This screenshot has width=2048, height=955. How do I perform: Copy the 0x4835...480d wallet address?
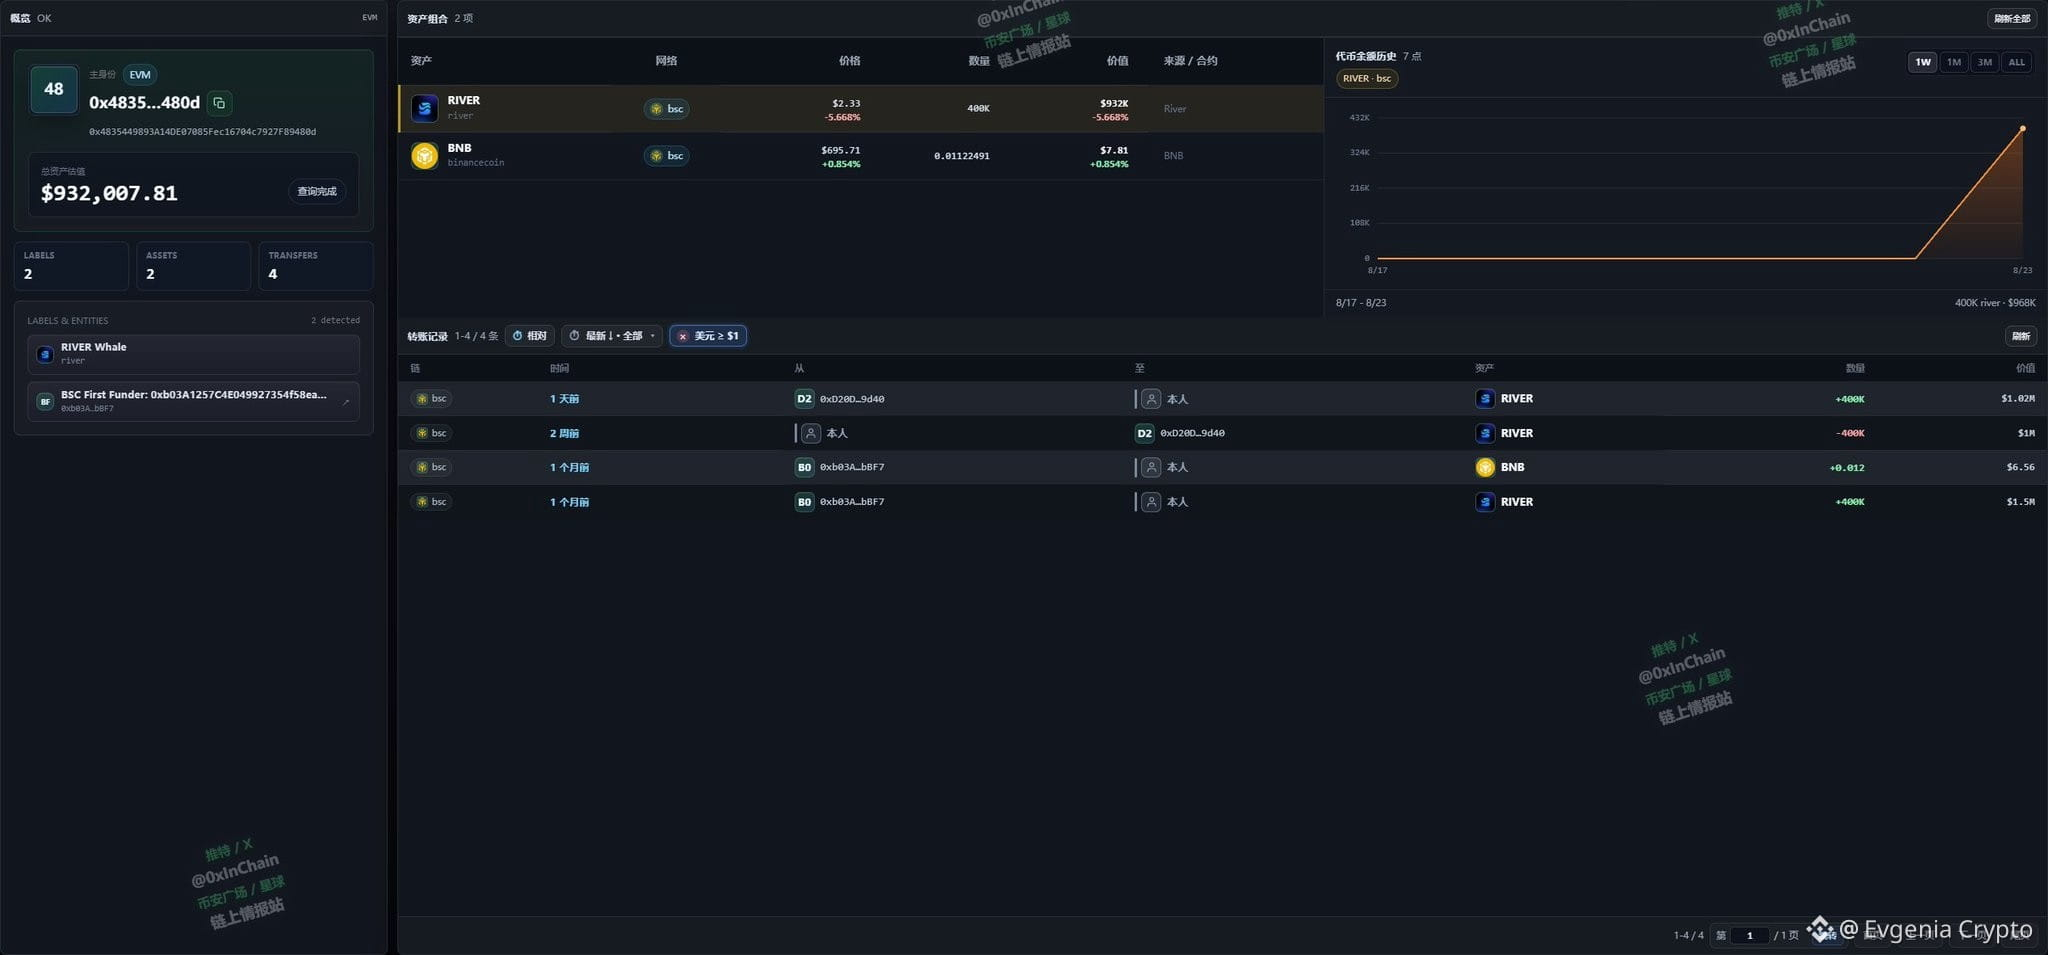pos(219,102)
